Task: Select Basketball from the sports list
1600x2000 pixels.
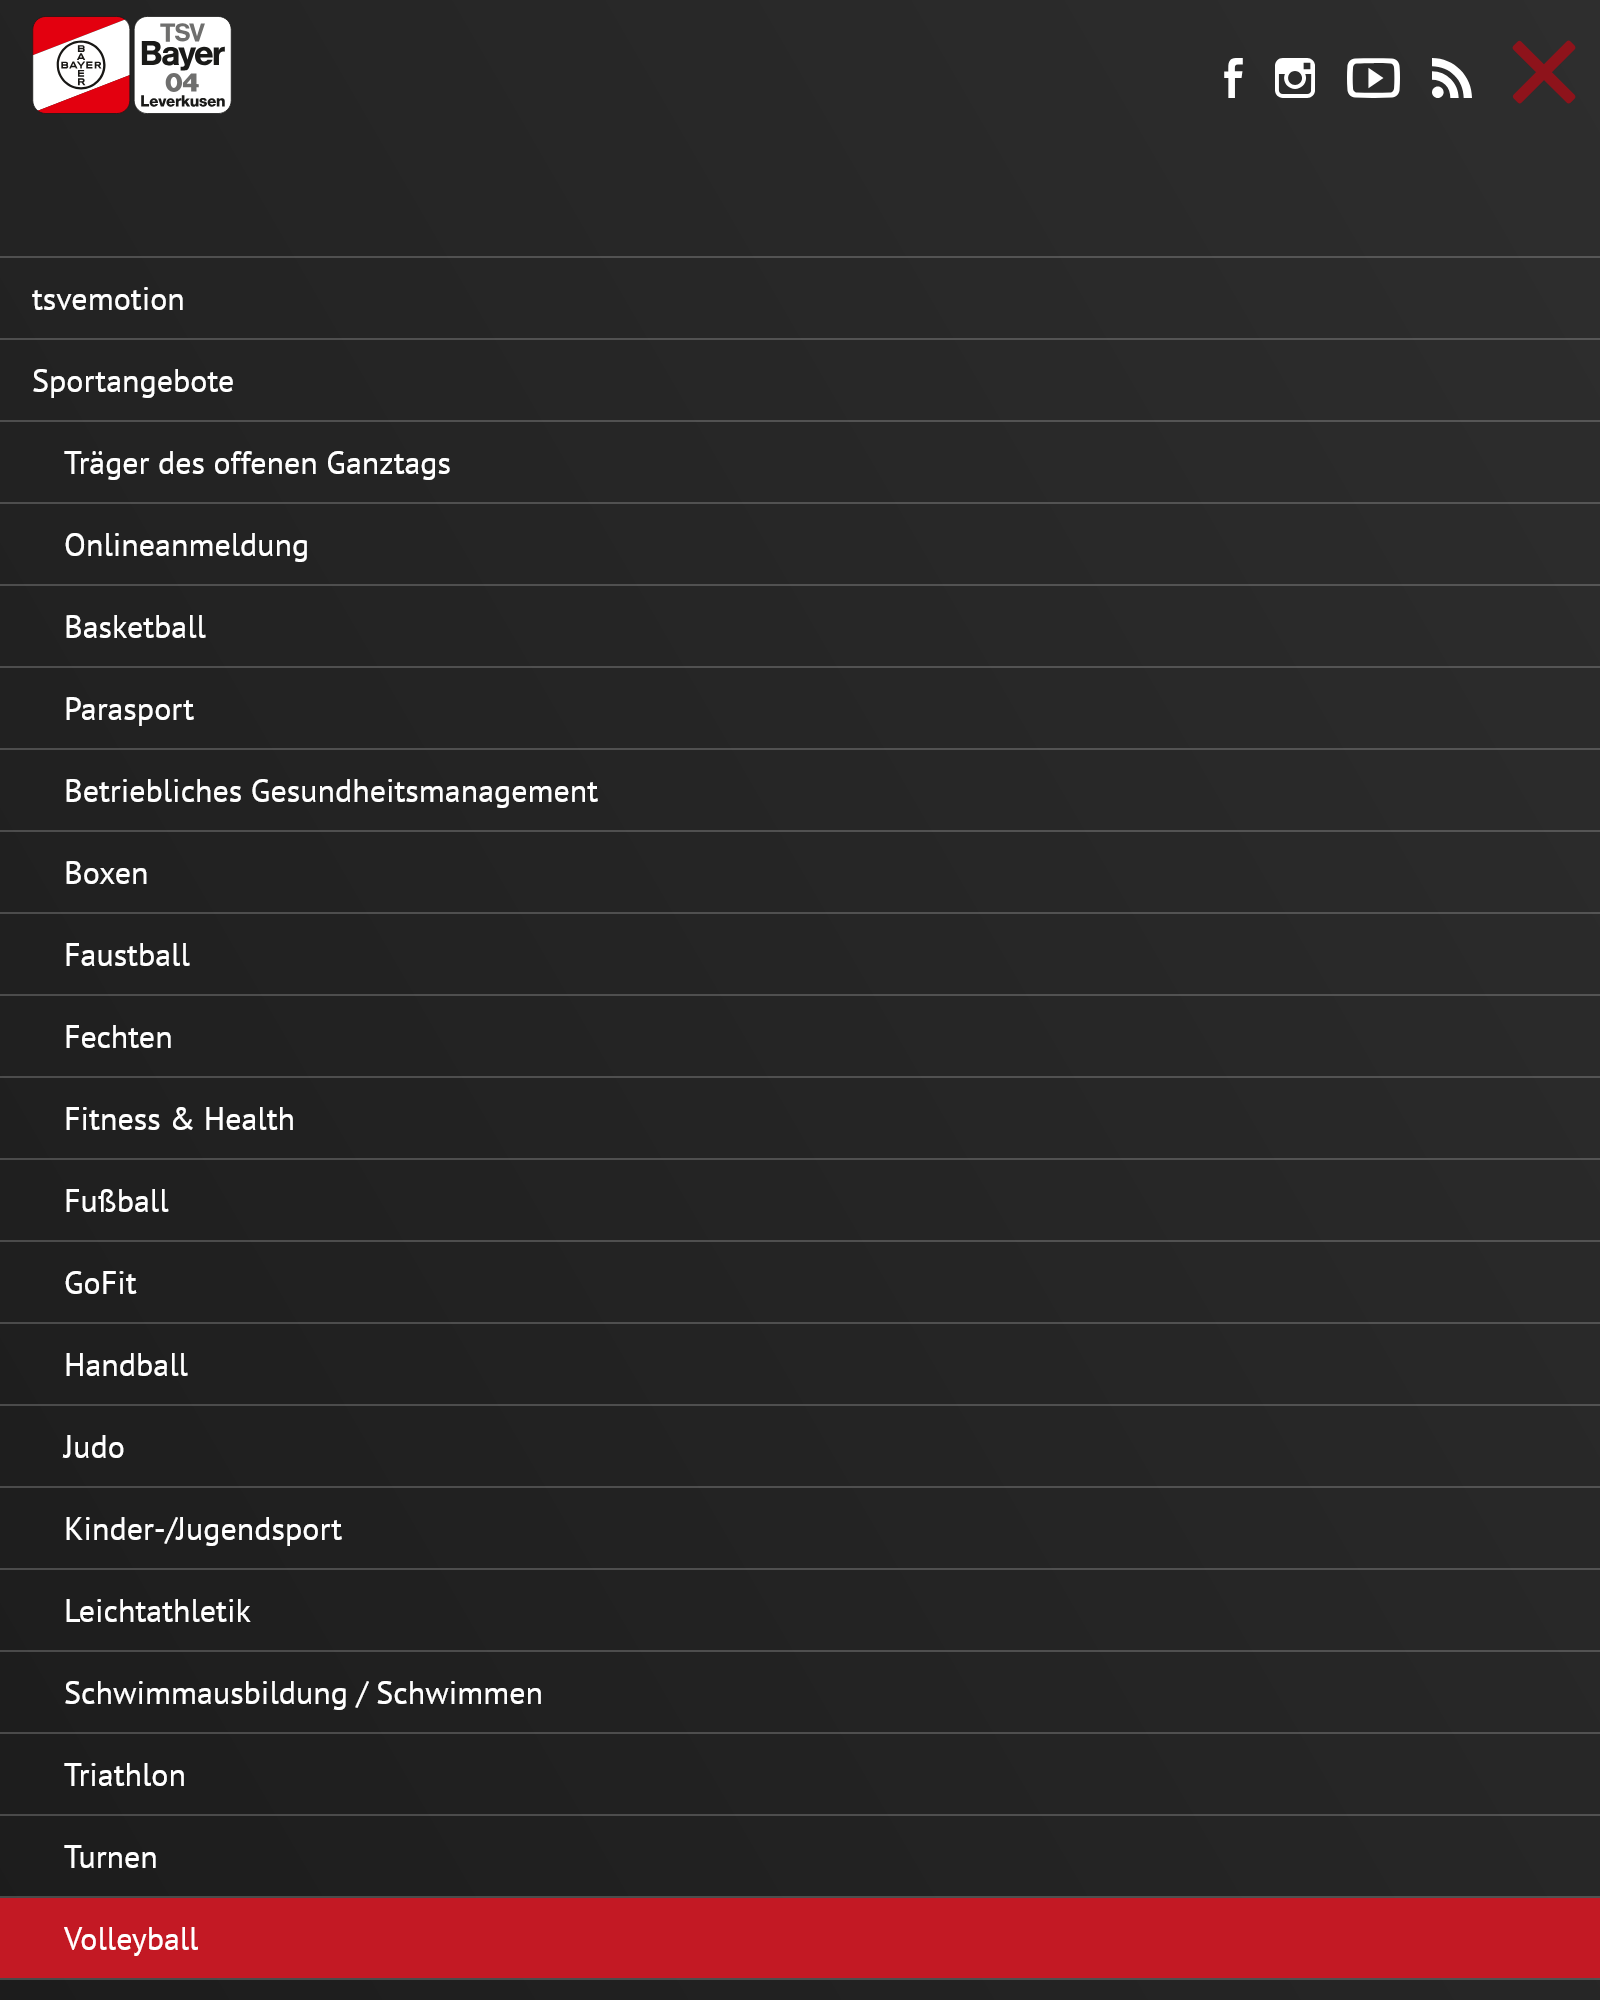Action: pyautogui.click(x=135, y=627)
